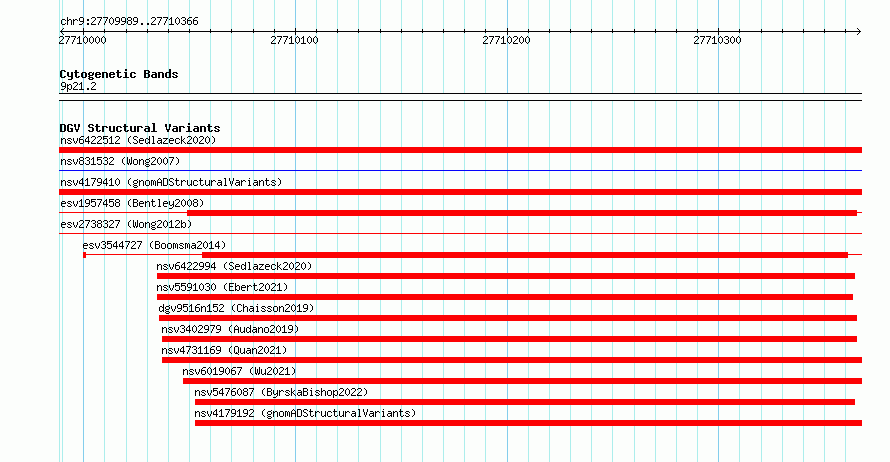Image resolution: width=890 pixels, height=462 pixels.
Task: Click ruler position 27710000
Action: [82, 40]
